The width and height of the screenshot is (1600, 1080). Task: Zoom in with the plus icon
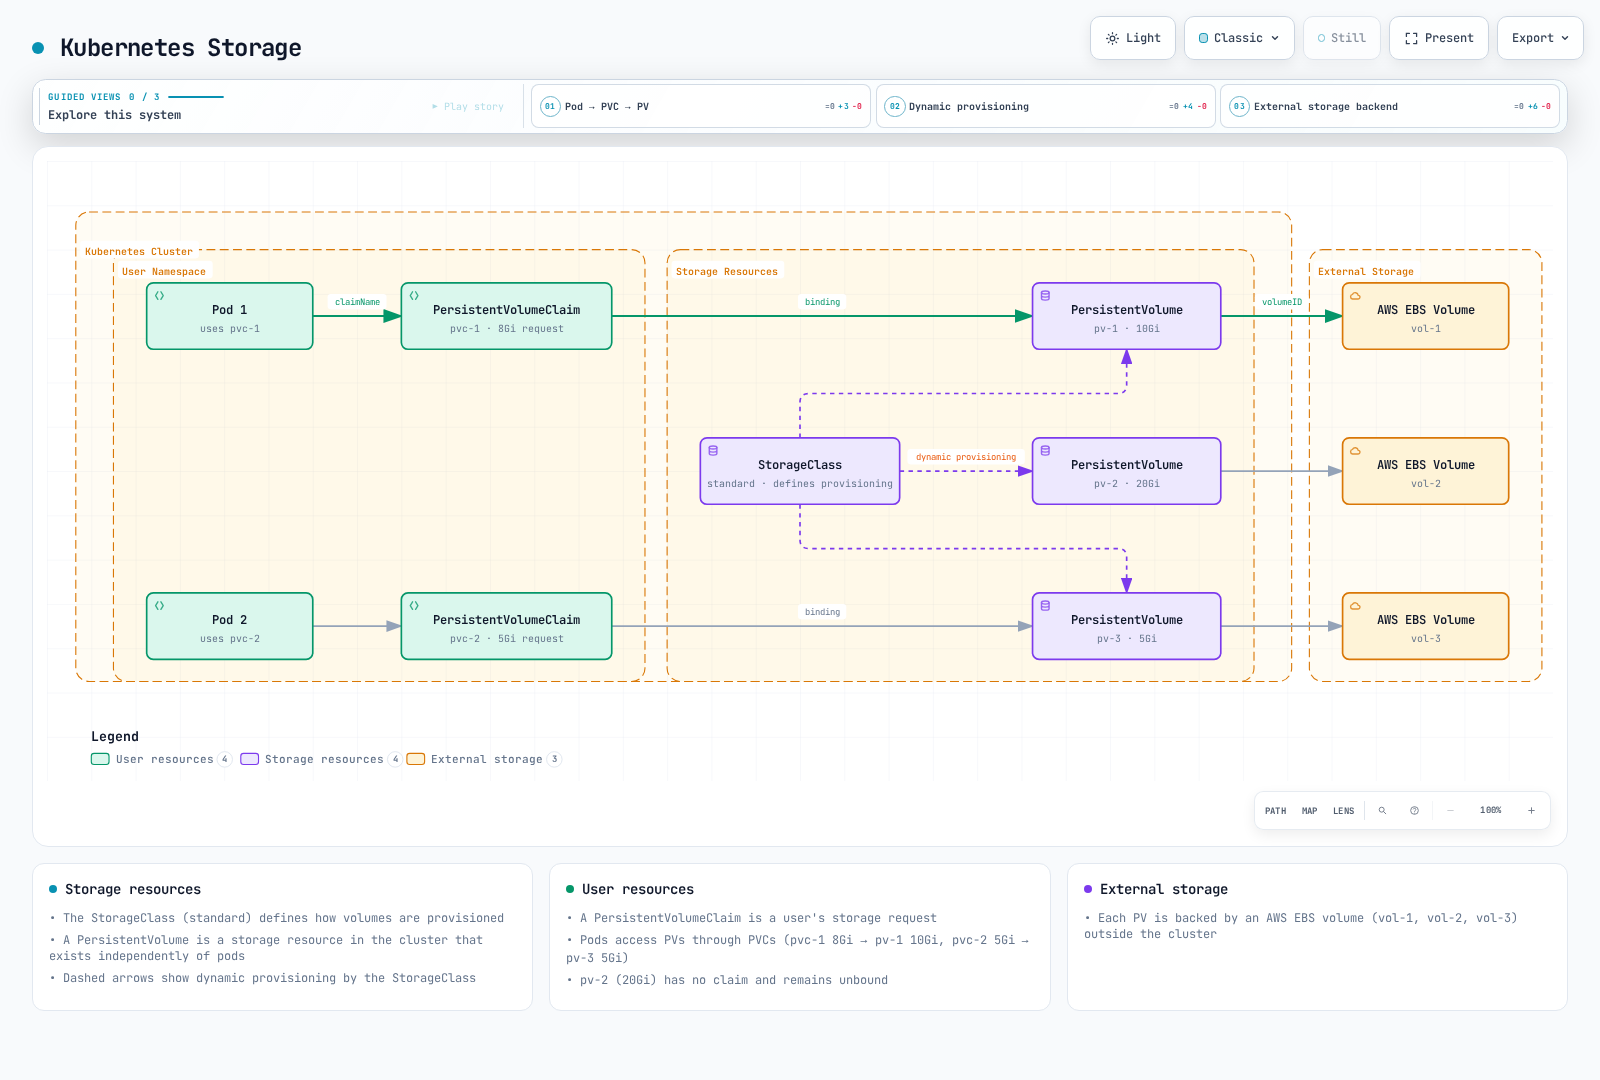pyautogui.click(x=1531, y=811)
